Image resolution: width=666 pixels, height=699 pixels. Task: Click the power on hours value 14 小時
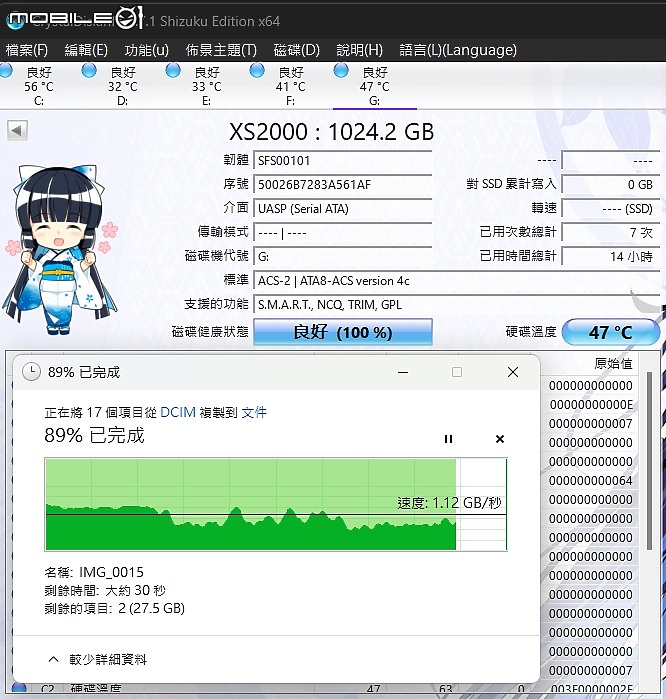pos(611,257)
